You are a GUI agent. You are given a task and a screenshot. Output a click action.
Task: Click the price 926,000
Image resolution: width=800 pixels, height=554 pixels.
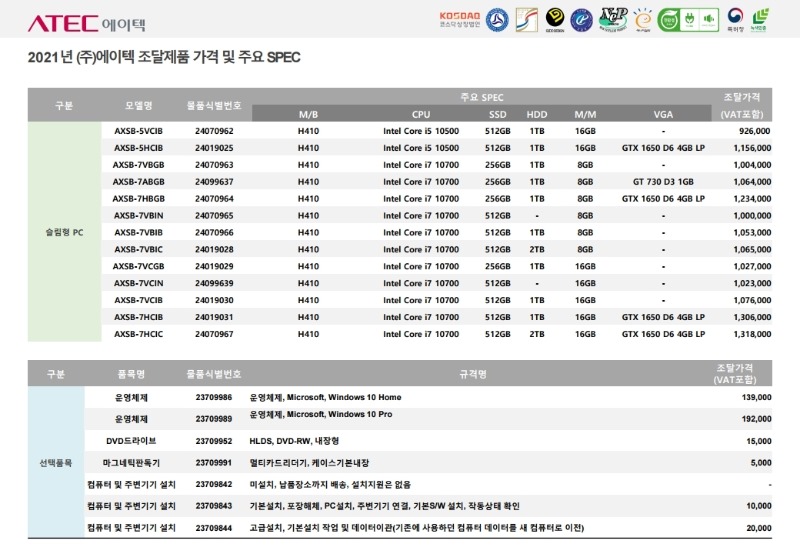(x=754, y=131)
